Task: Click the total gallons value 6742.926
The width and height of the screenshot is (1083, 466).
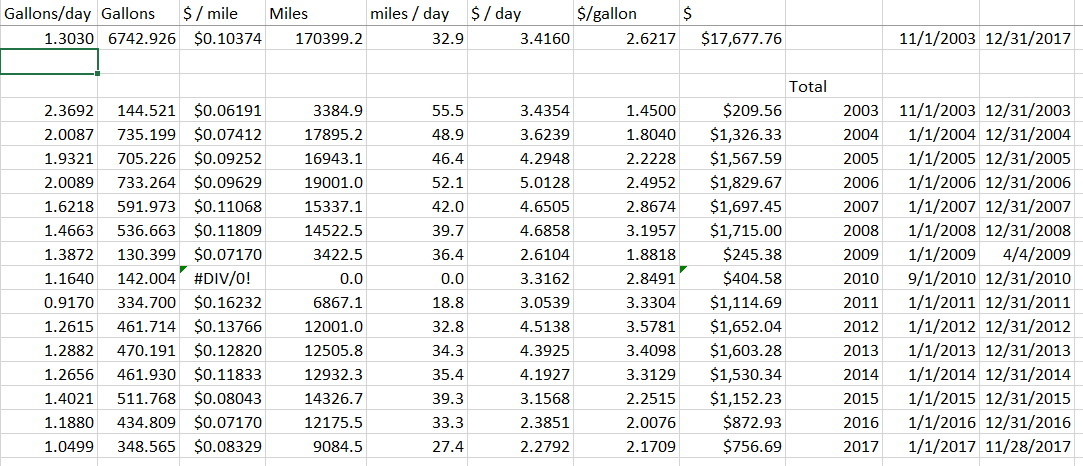Action: 140,38
